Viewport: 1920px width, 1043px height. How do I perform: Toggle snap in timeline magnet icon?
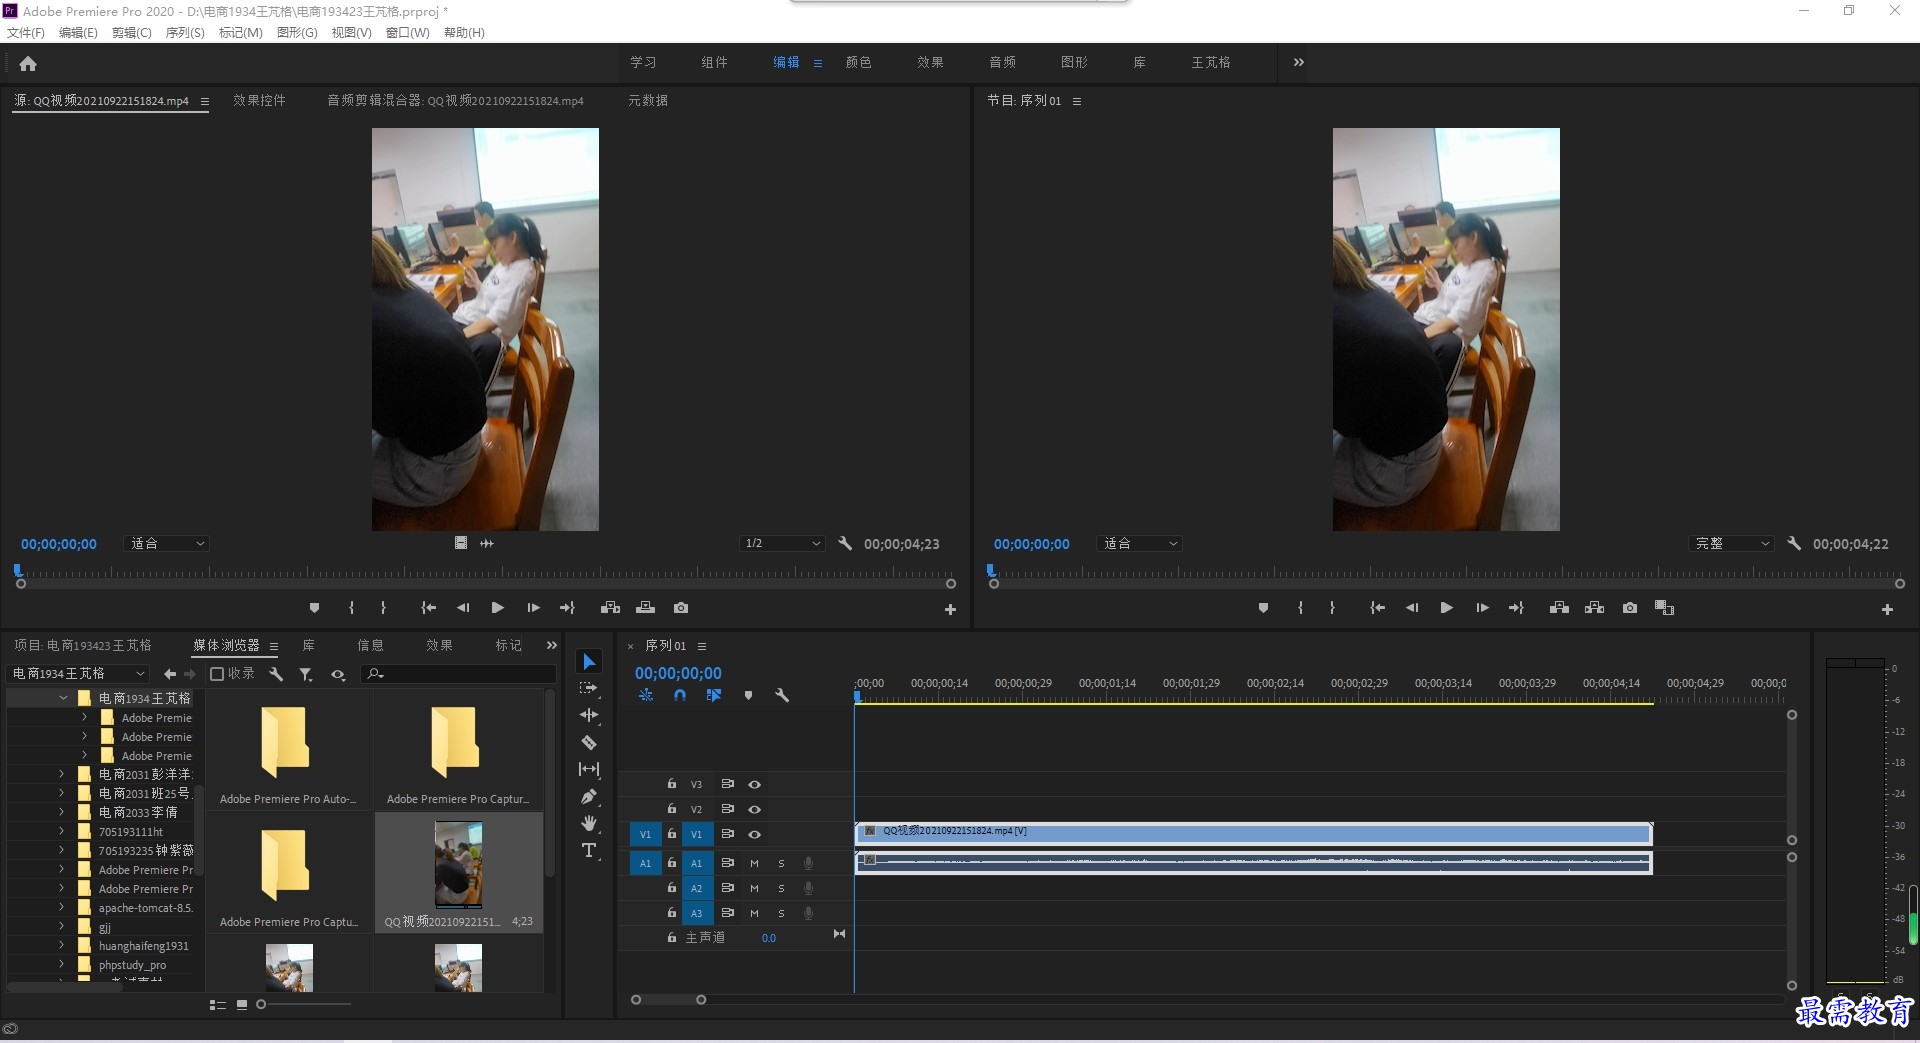pos(680,695)
